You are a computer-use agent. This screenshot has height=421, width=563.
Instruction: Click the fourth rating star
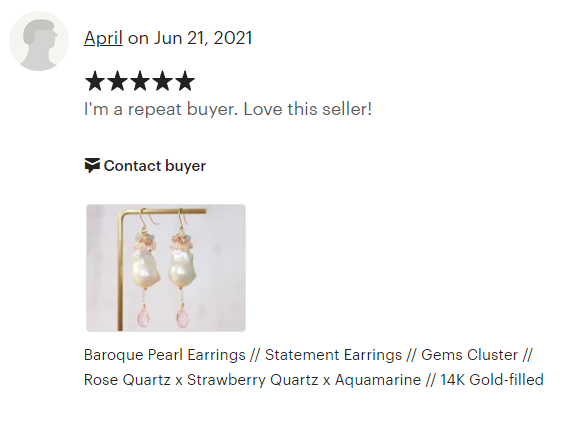pyautogui.click(x=163, y=81)
